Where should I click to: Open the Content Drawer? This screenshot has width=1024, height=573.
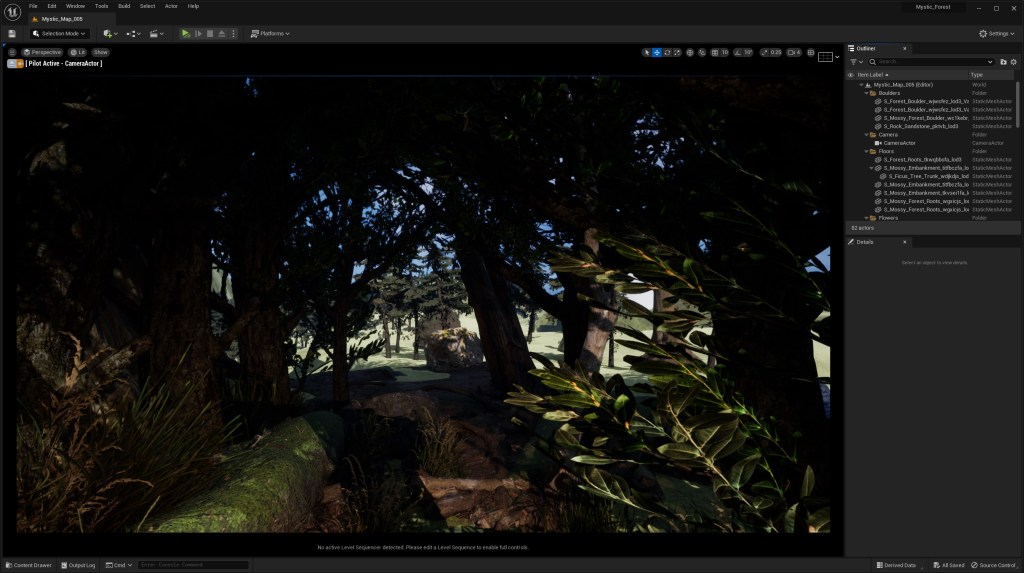point(28,565)
